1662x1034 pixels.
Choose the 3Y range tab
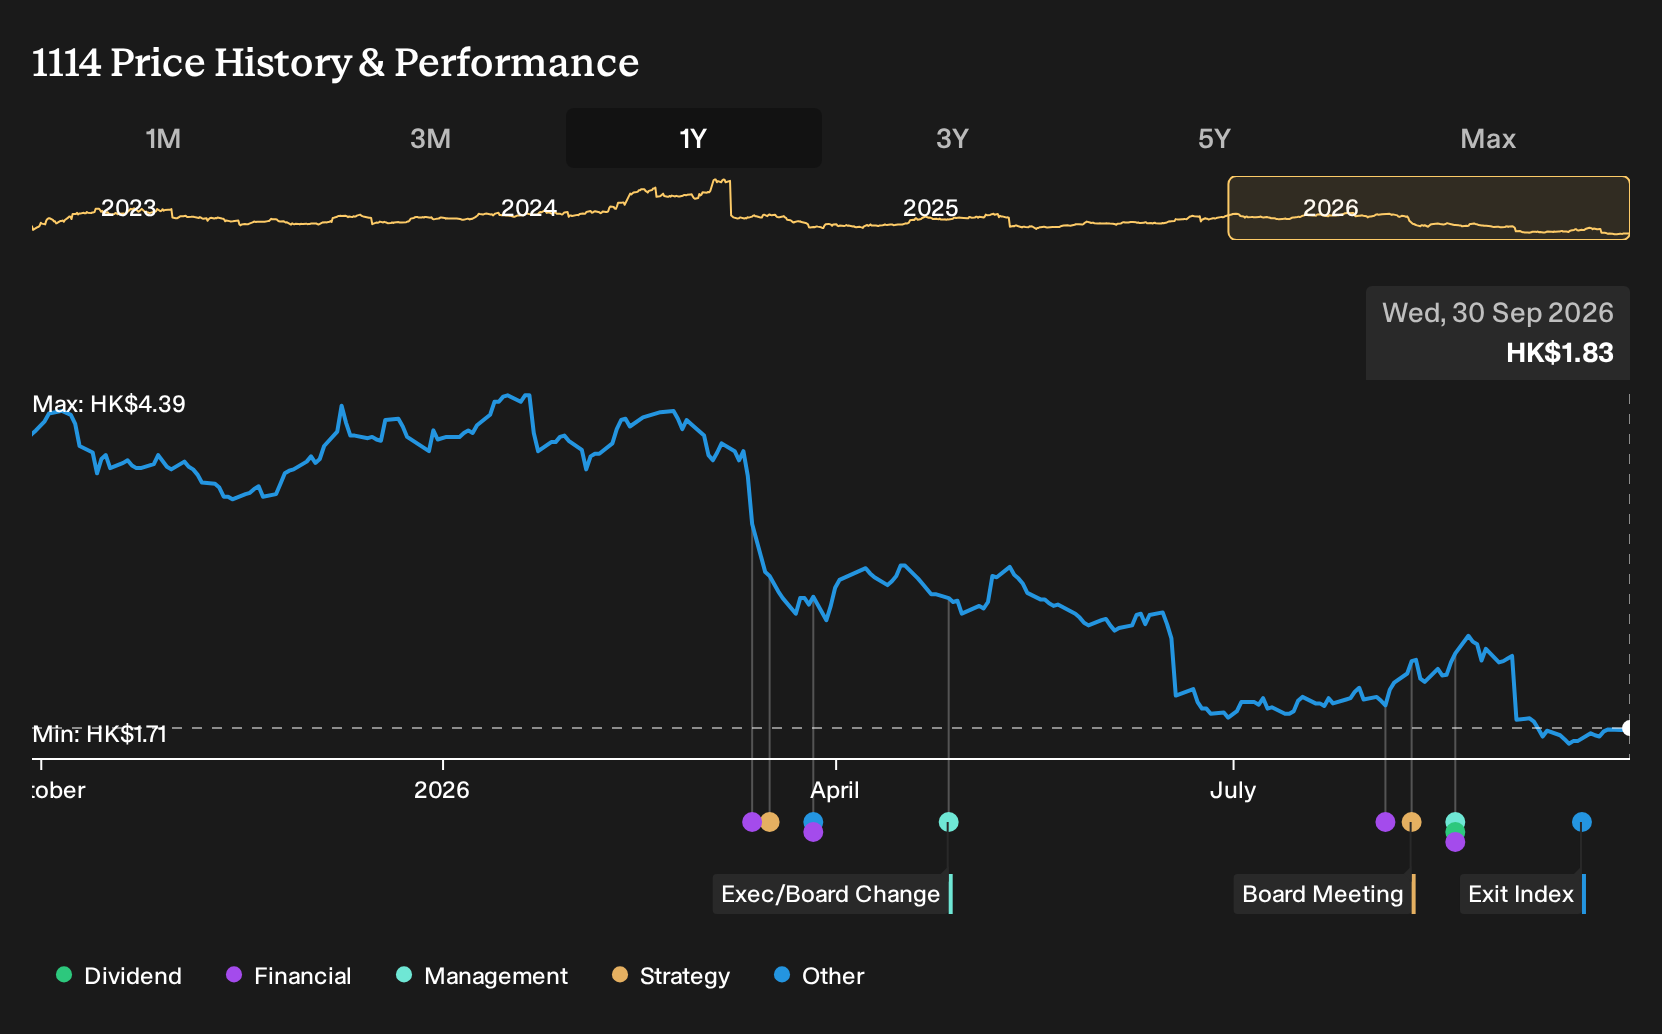click(952, 138)
